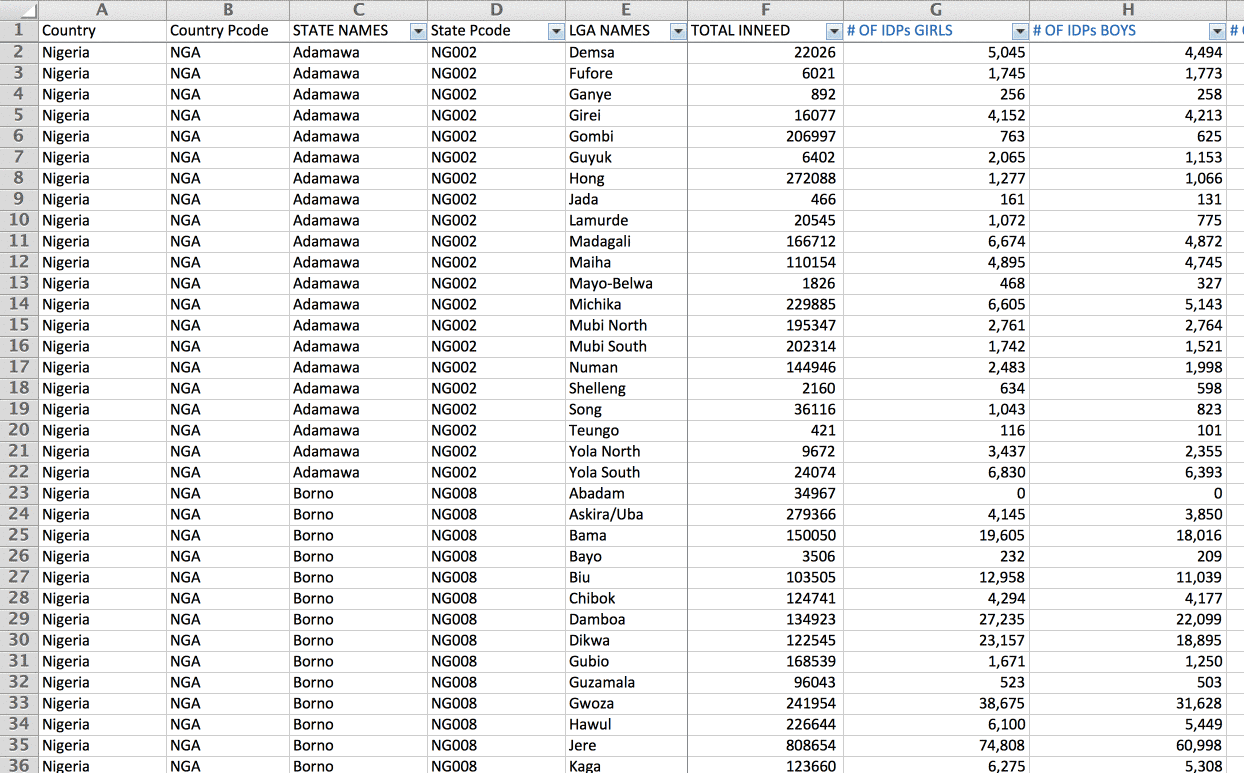The height and width of the screenshot is (773, 1244).
Task: Click the Country header cell
Action: click(102, 31)
